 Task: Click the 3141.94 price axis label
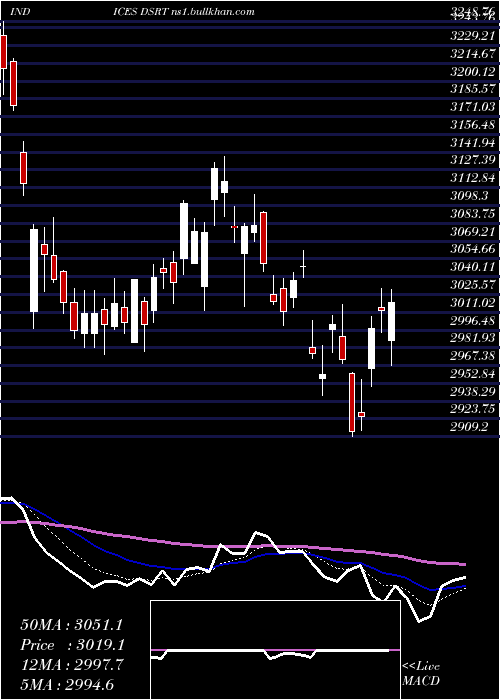click(473, 143)
